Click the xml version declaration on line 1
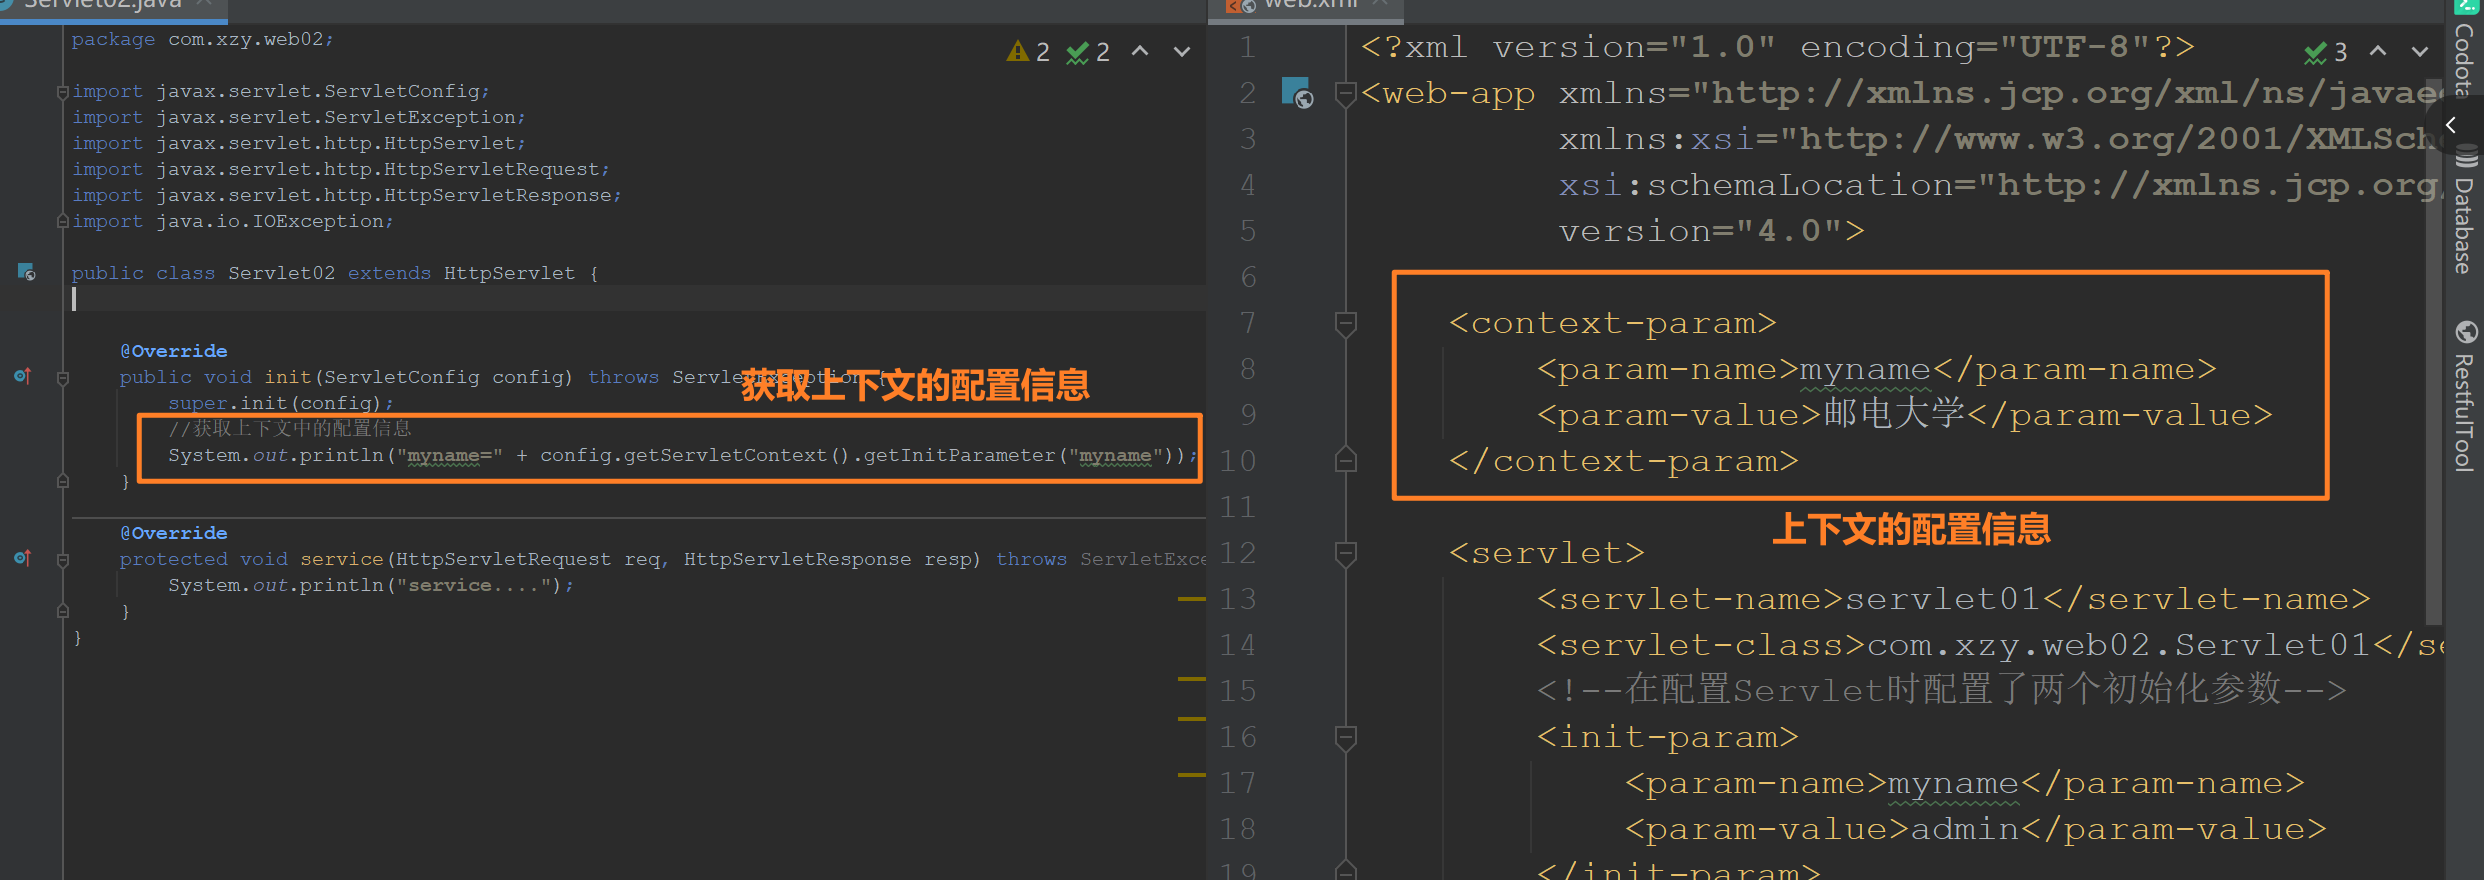 (x=1777, y=47)
